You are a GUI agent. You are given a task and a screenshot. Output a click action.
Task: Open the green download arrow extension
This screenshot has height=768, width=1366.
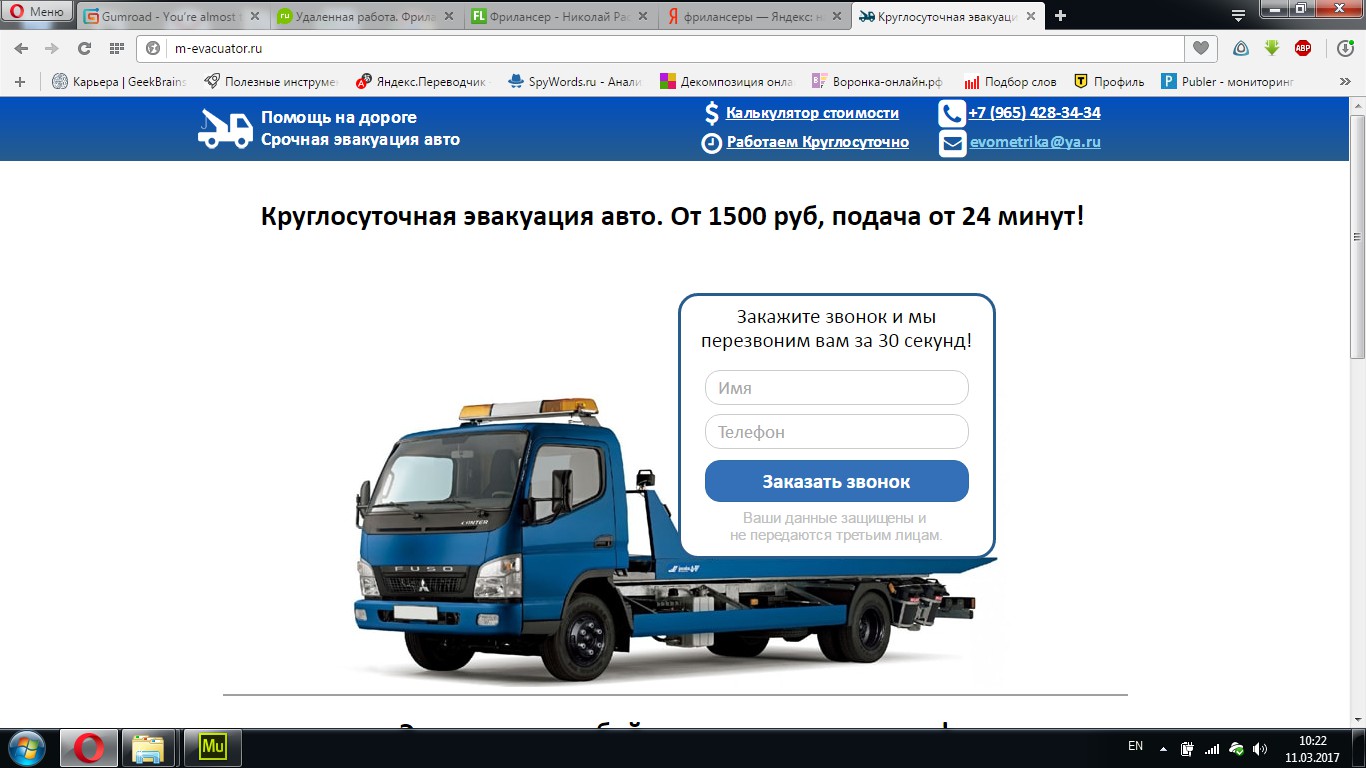pyautogui.click(x=1272, y=48)
